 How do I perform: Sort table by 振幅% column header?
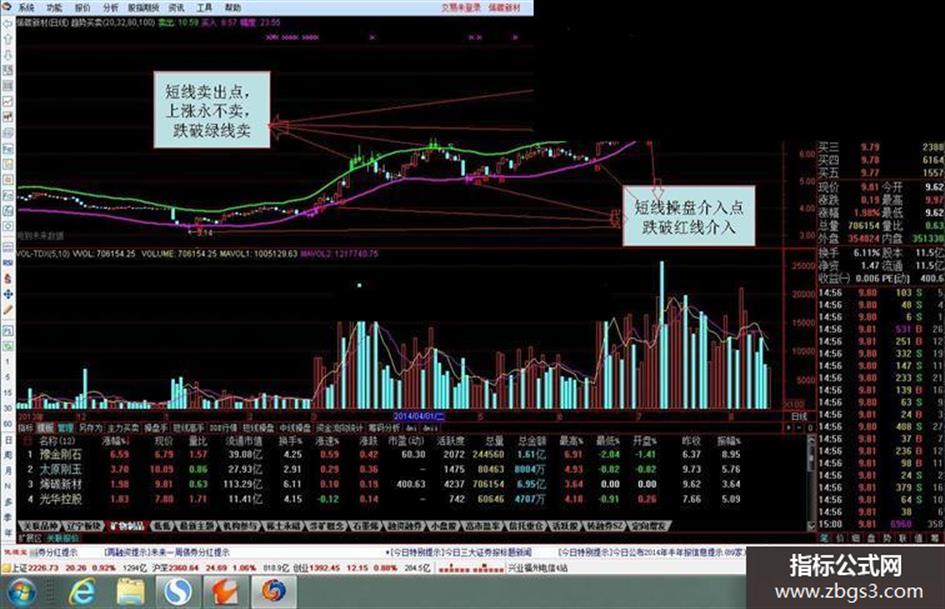pos(728,441)
